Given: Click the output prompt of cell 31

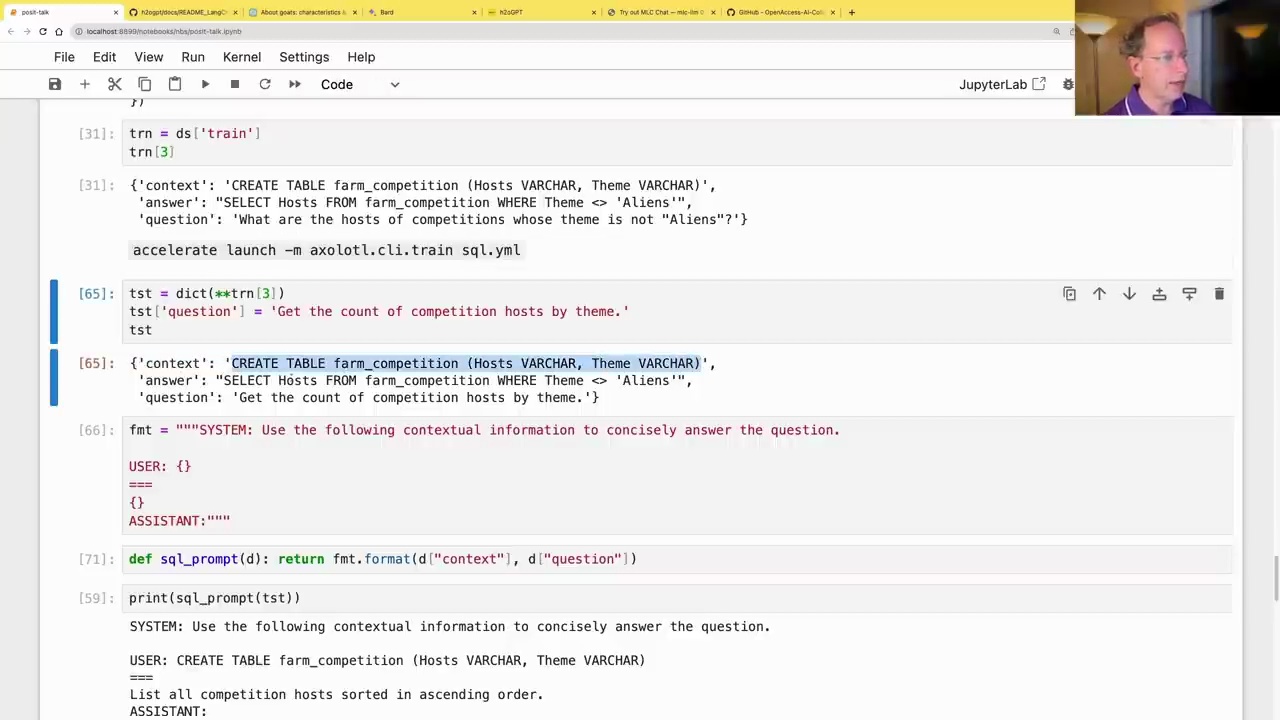Looking at the screenshot, I should 97,185.
